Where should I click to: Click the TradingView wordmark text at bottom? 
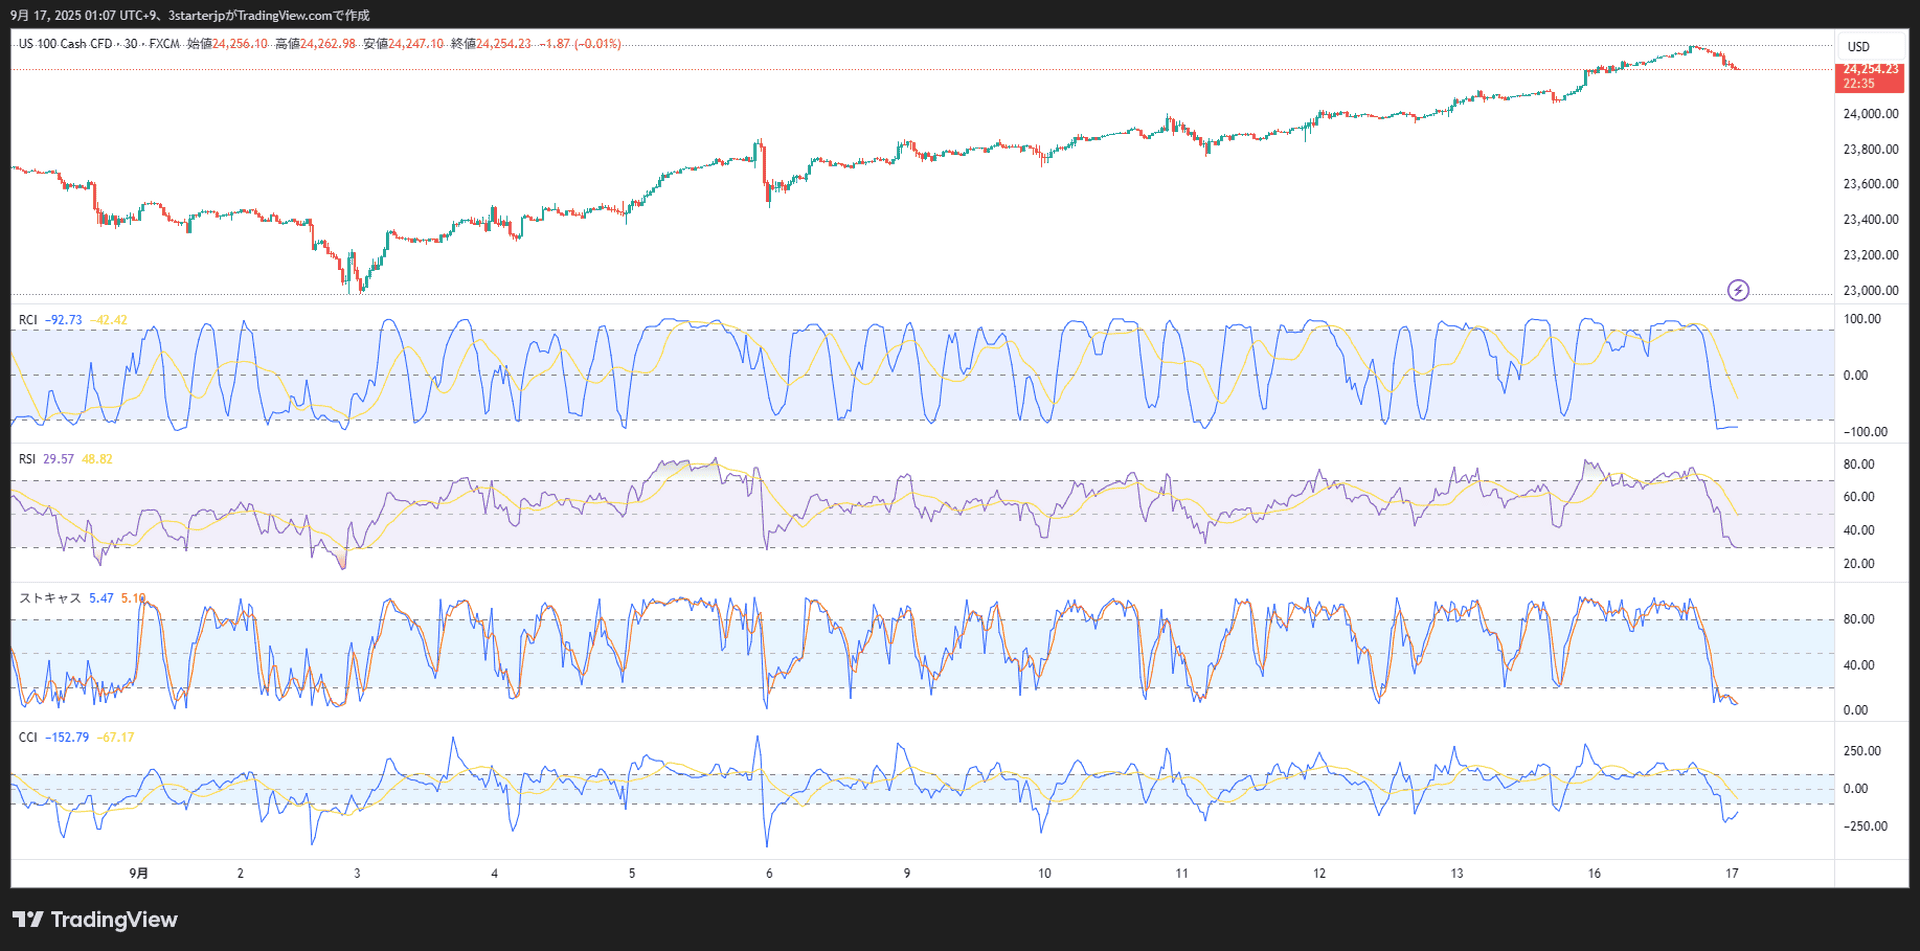coord(114,919)
